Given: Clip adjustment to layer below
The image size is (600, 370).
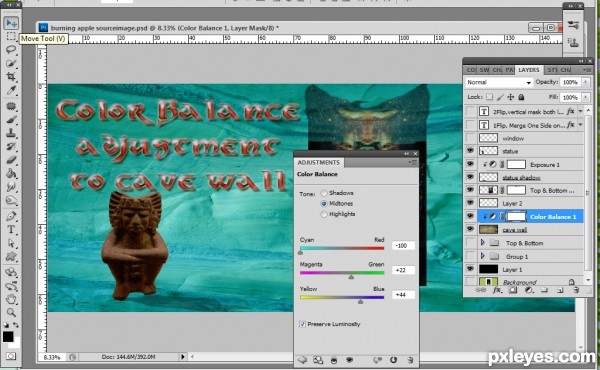Looking at the screenshot, I should (334, 360).
